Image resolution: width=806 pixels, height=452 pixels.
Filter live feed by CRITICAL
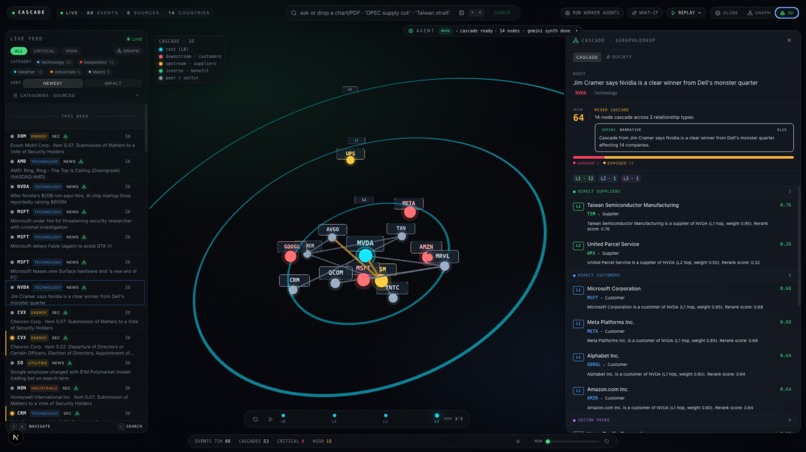pyautogui.click(x=44, y=51)
